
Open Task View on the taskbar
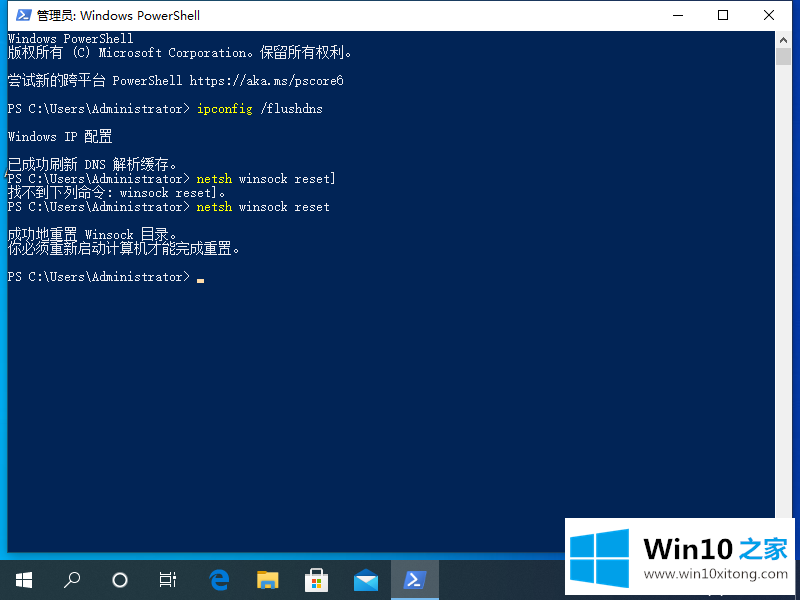click(x=167, y=580)
